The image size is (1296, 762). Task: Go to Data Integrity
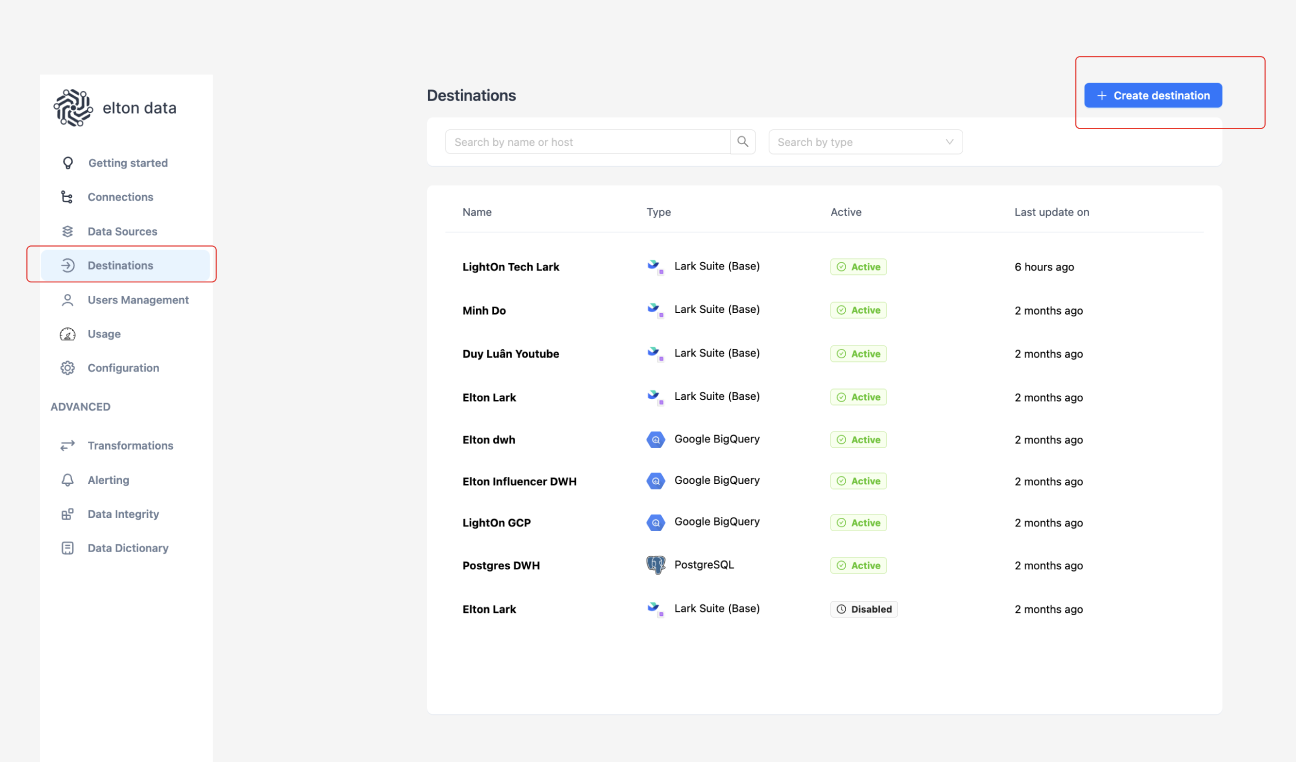(123, 514)
